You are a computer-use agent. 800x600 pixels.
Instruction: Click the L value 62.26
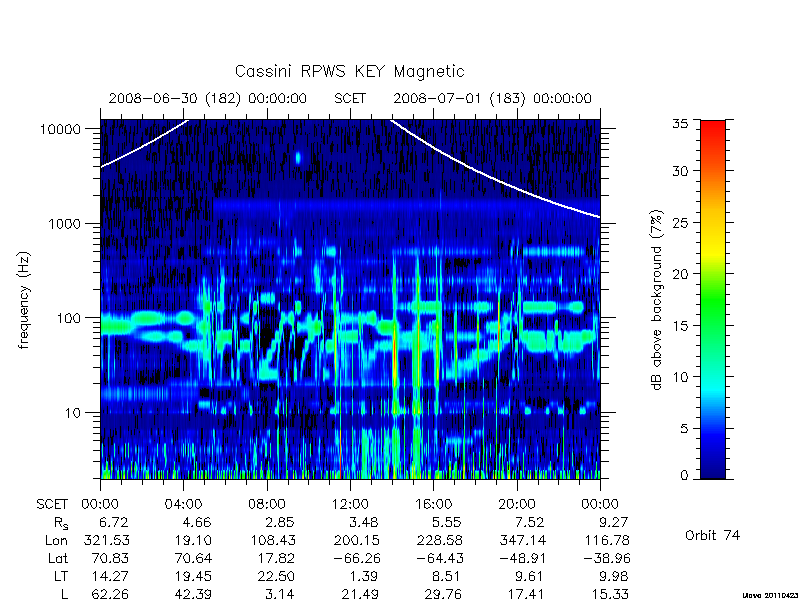[x=110, y=594]
